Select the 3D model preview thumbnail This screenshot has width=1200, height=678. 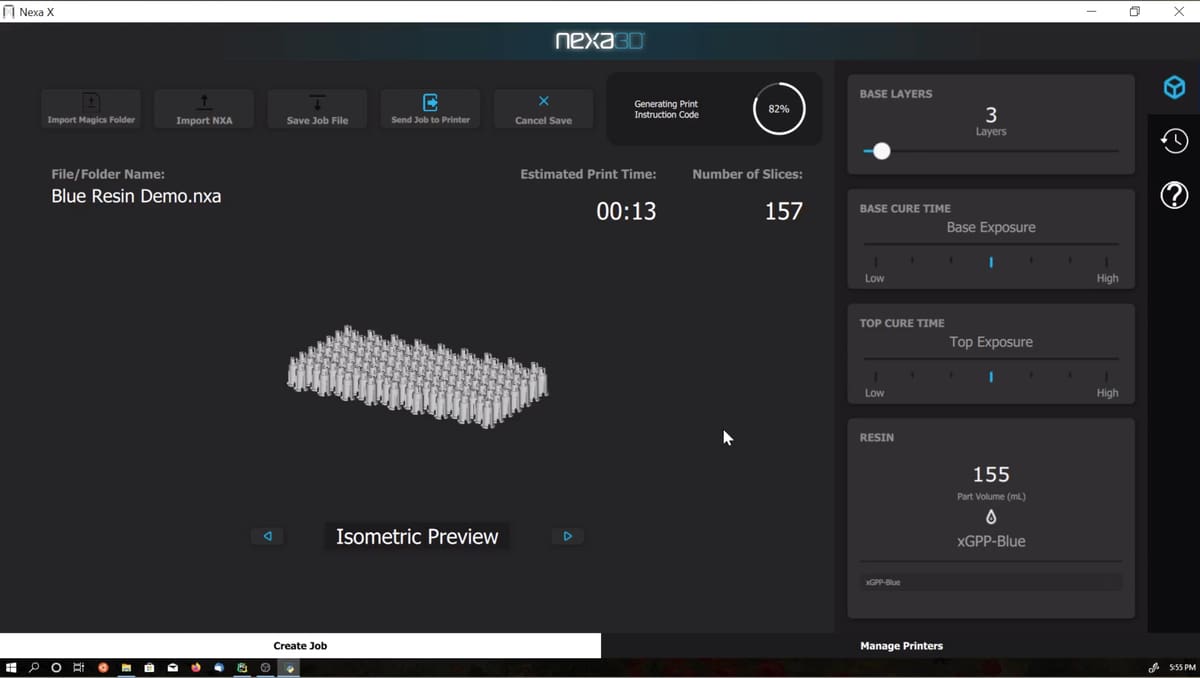tap(417, 376)
